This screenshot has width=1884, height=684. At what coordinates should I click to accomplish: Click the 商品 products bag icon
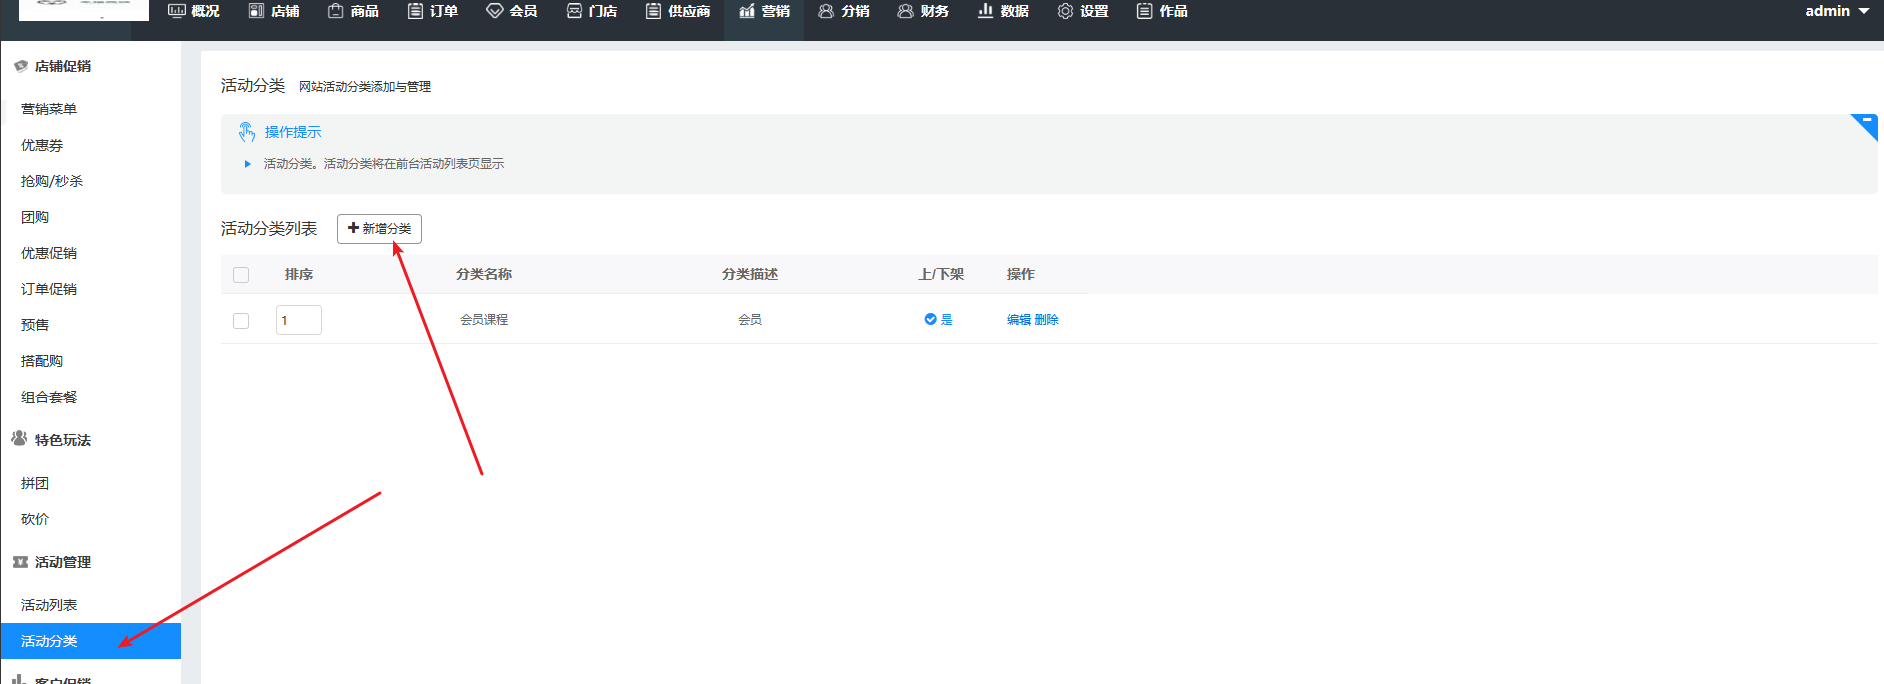(336, 11)
